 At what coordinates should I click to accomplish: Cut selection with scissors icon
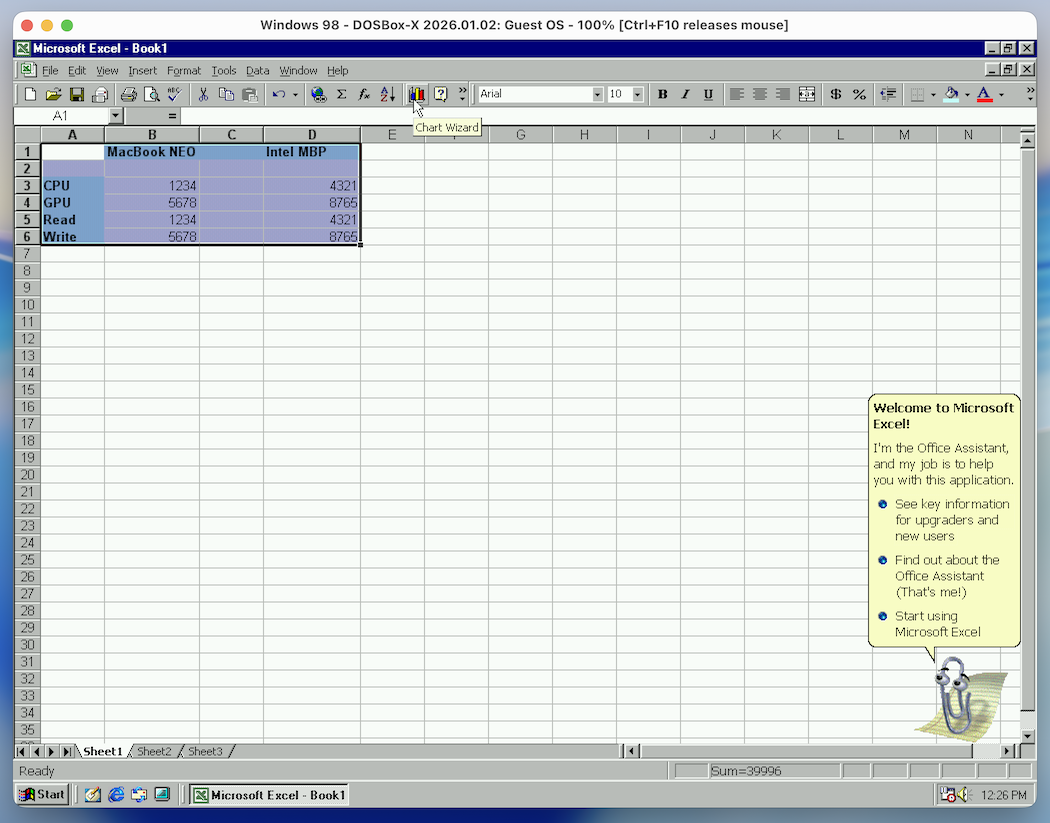tap(203, 94)
